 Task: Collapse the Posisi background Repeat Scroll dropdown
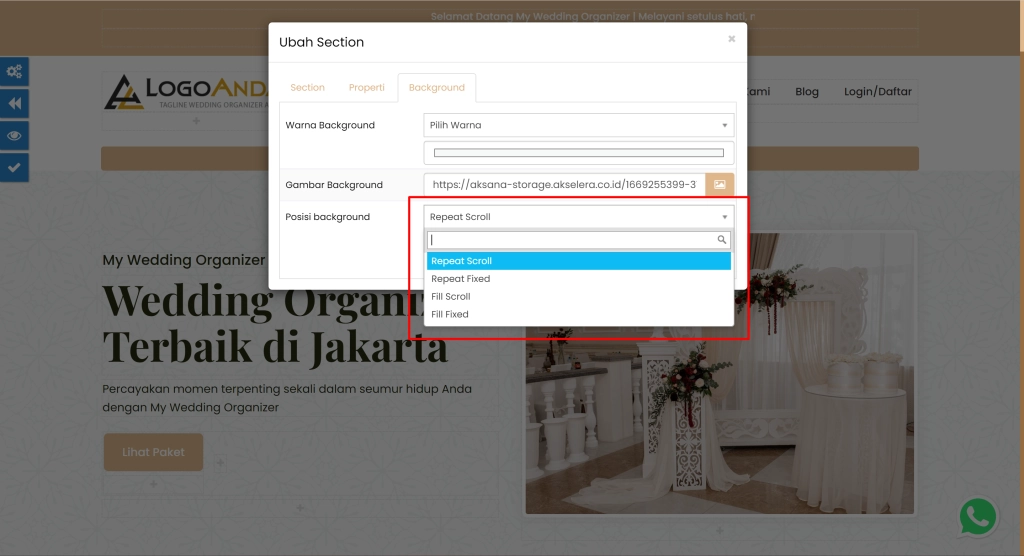tap(578, 217)
